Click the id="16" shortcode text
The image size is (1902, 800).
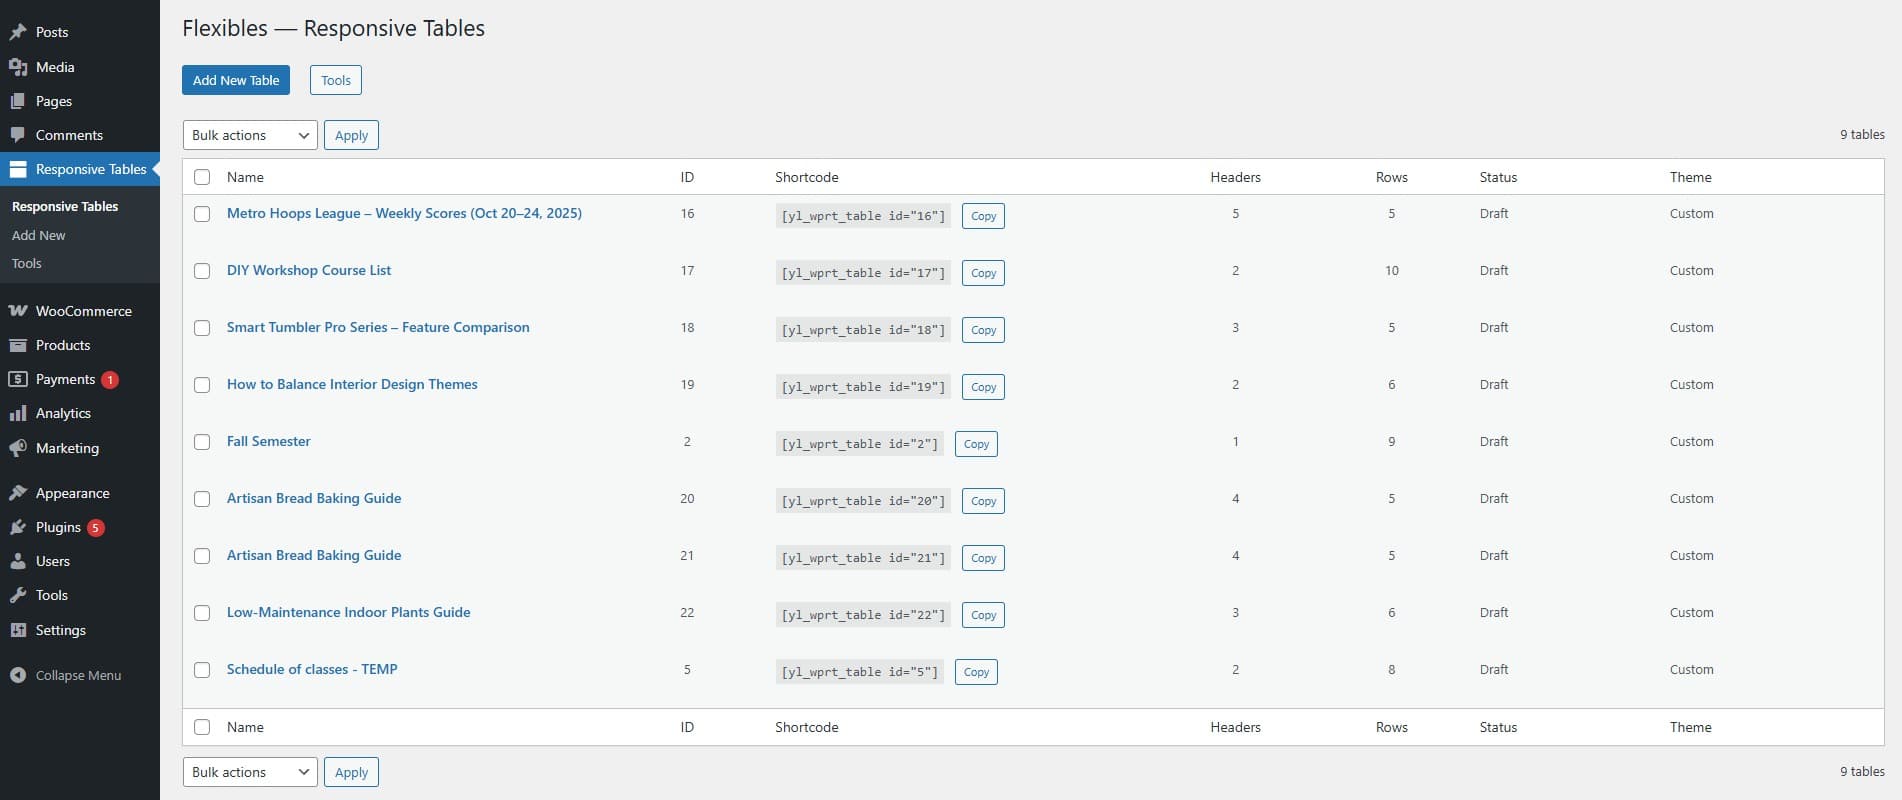863,216
